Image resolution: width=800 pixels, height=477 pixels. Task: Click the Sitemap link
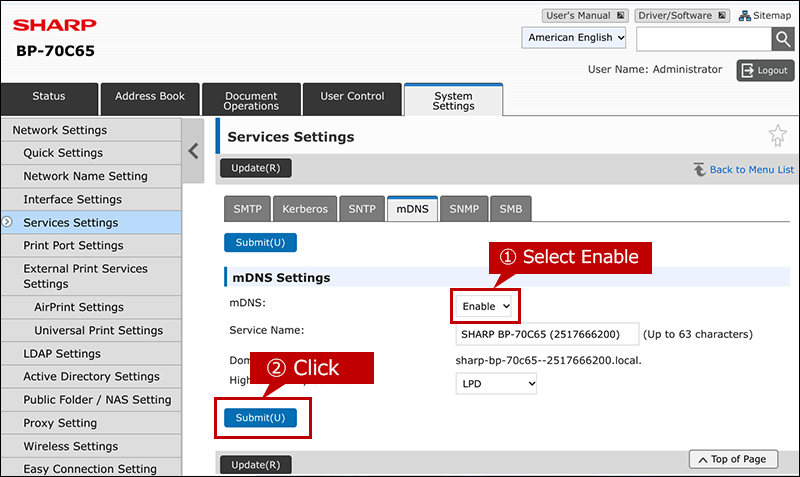pyautogui.click(x=765, y=15)
